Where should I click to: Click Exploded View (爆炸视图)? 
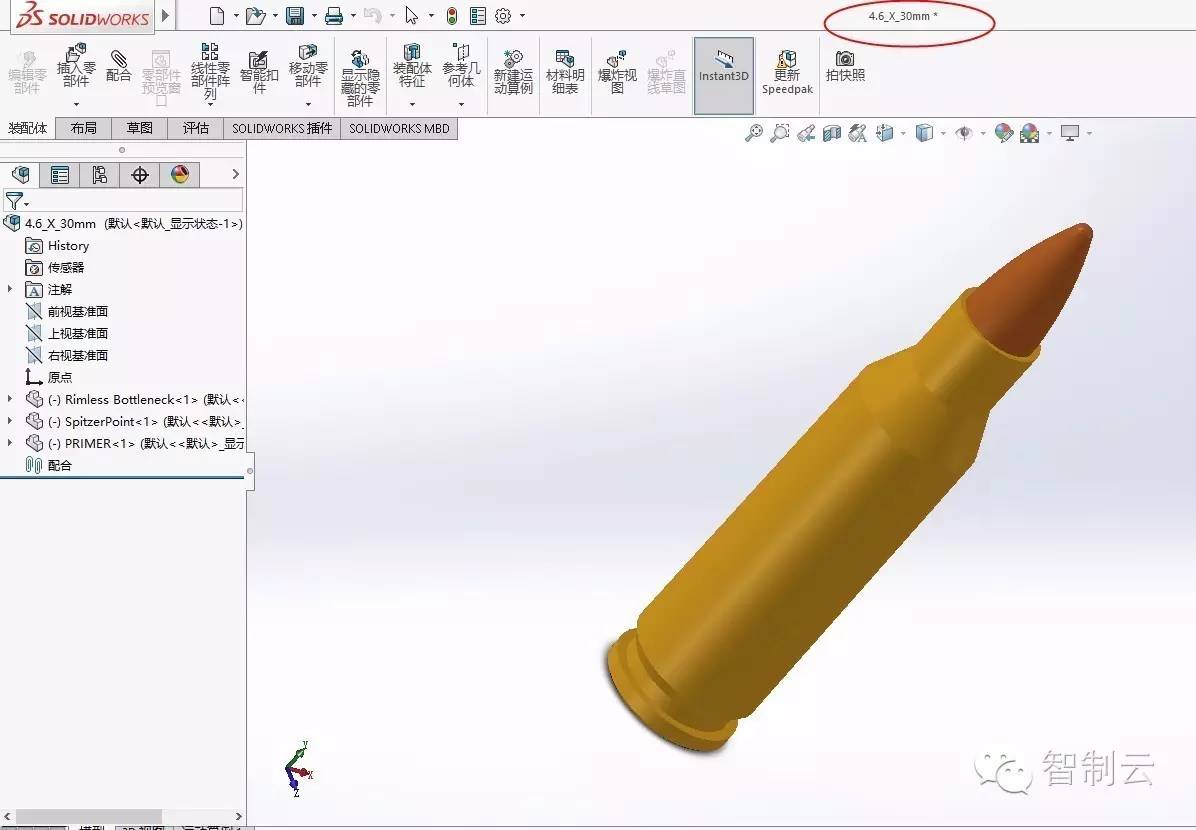click(617, 72)
